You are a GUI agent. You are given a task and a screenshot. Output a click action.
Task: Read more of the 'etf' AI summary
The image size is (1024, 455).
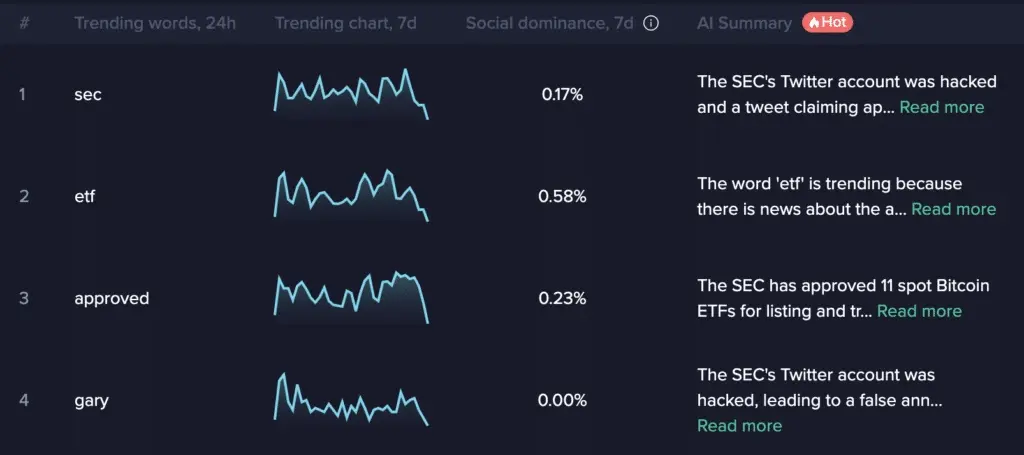pyautogui.click(x=953, y=209)
